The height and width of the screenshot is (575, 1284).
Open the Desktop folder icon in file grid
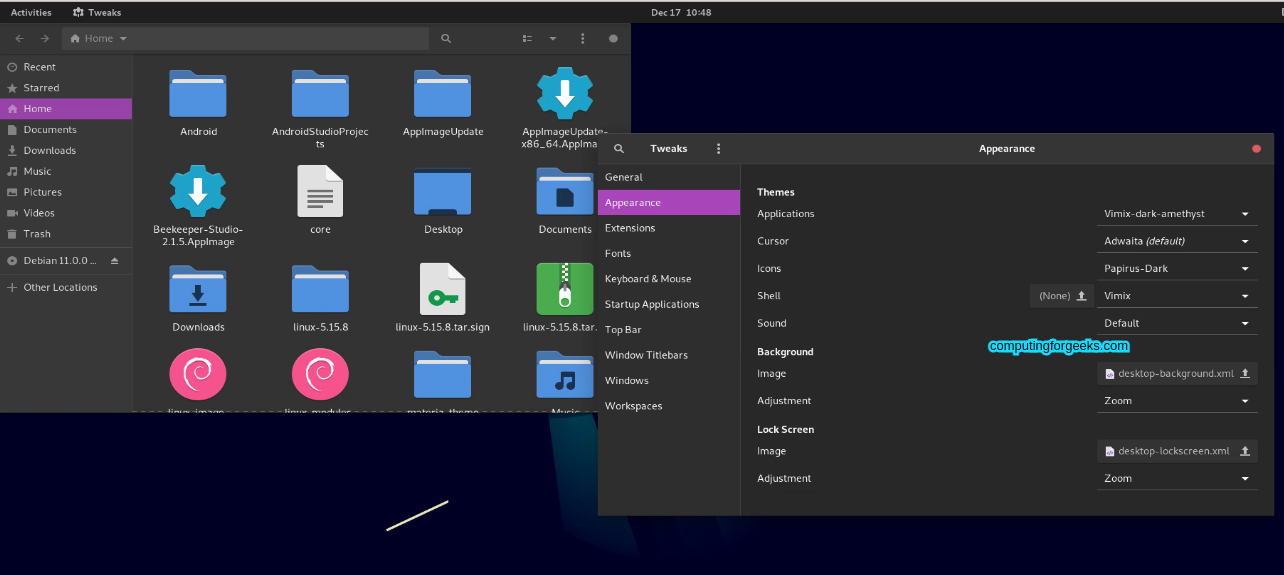443,191
